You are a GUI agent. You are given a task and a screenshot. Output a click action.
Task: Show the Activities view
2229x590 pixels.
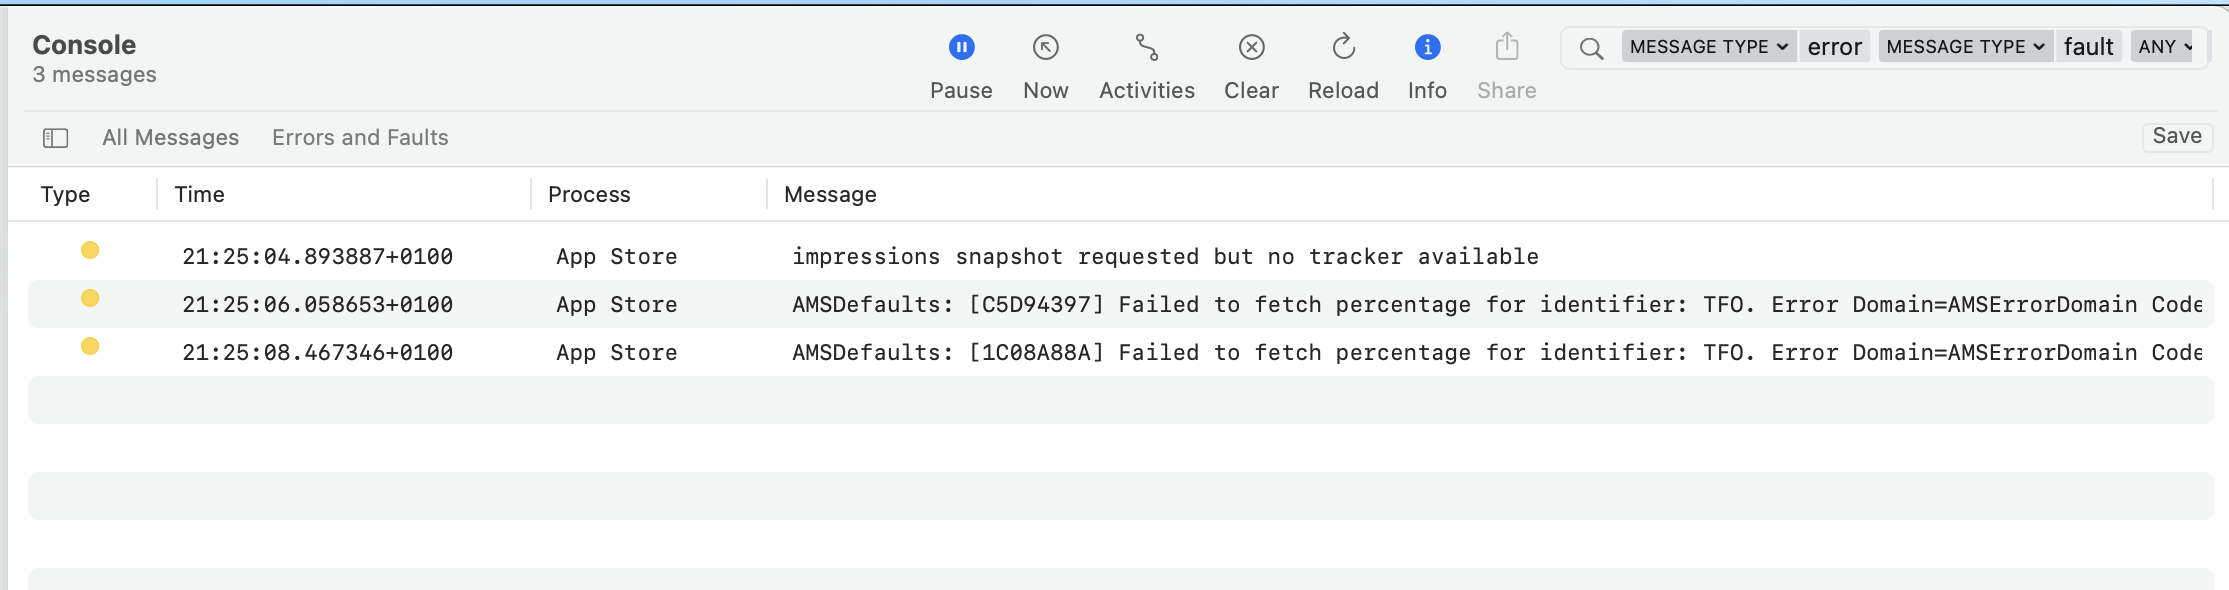click(1146, 48)
